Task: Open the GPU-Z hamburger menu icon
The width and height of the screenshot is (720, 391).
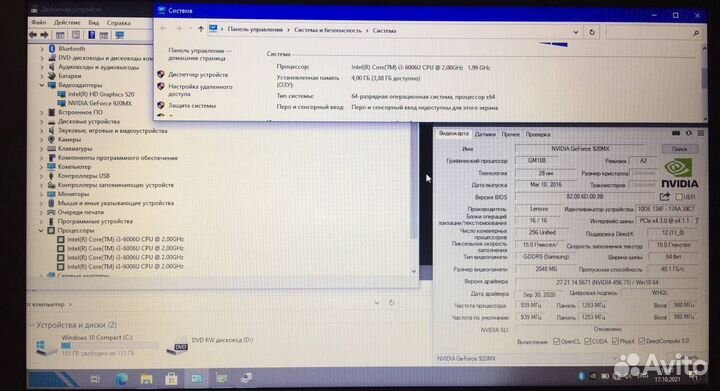Action: [701, 133]
